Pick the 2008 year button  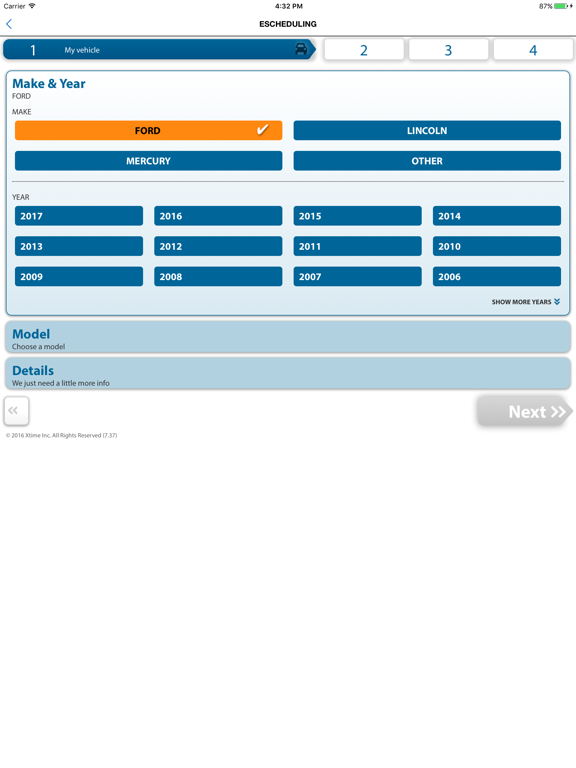(218, 277)
